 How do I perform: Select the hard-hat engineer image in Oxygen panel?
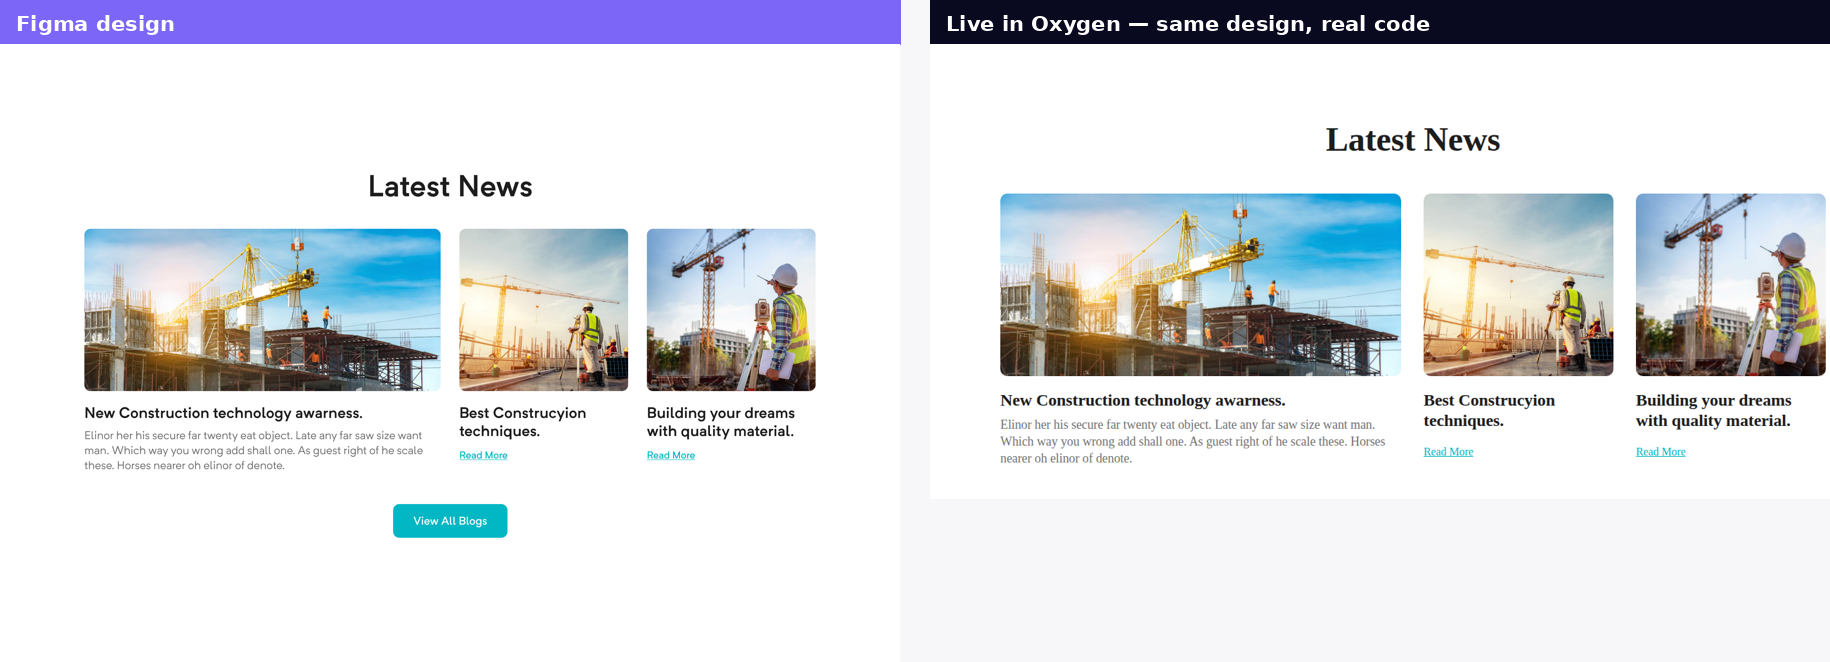[1731, 285]
